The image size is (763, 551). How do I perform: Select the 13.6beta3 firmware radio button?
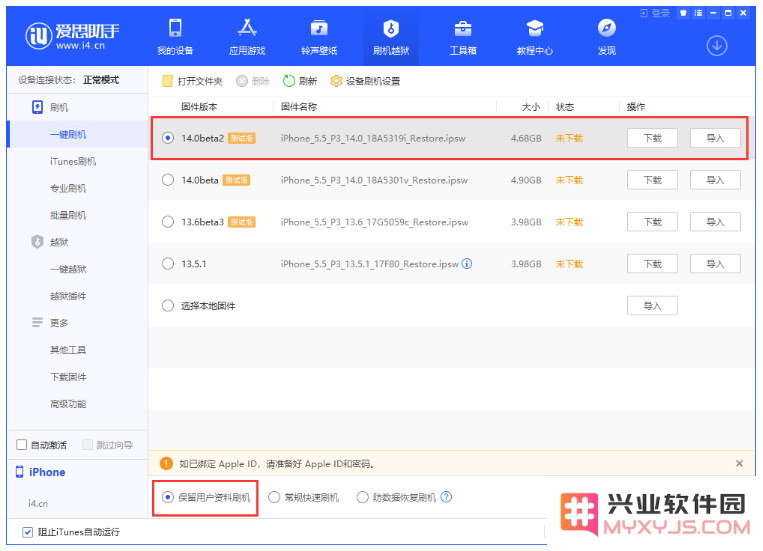tap(168, 222)
